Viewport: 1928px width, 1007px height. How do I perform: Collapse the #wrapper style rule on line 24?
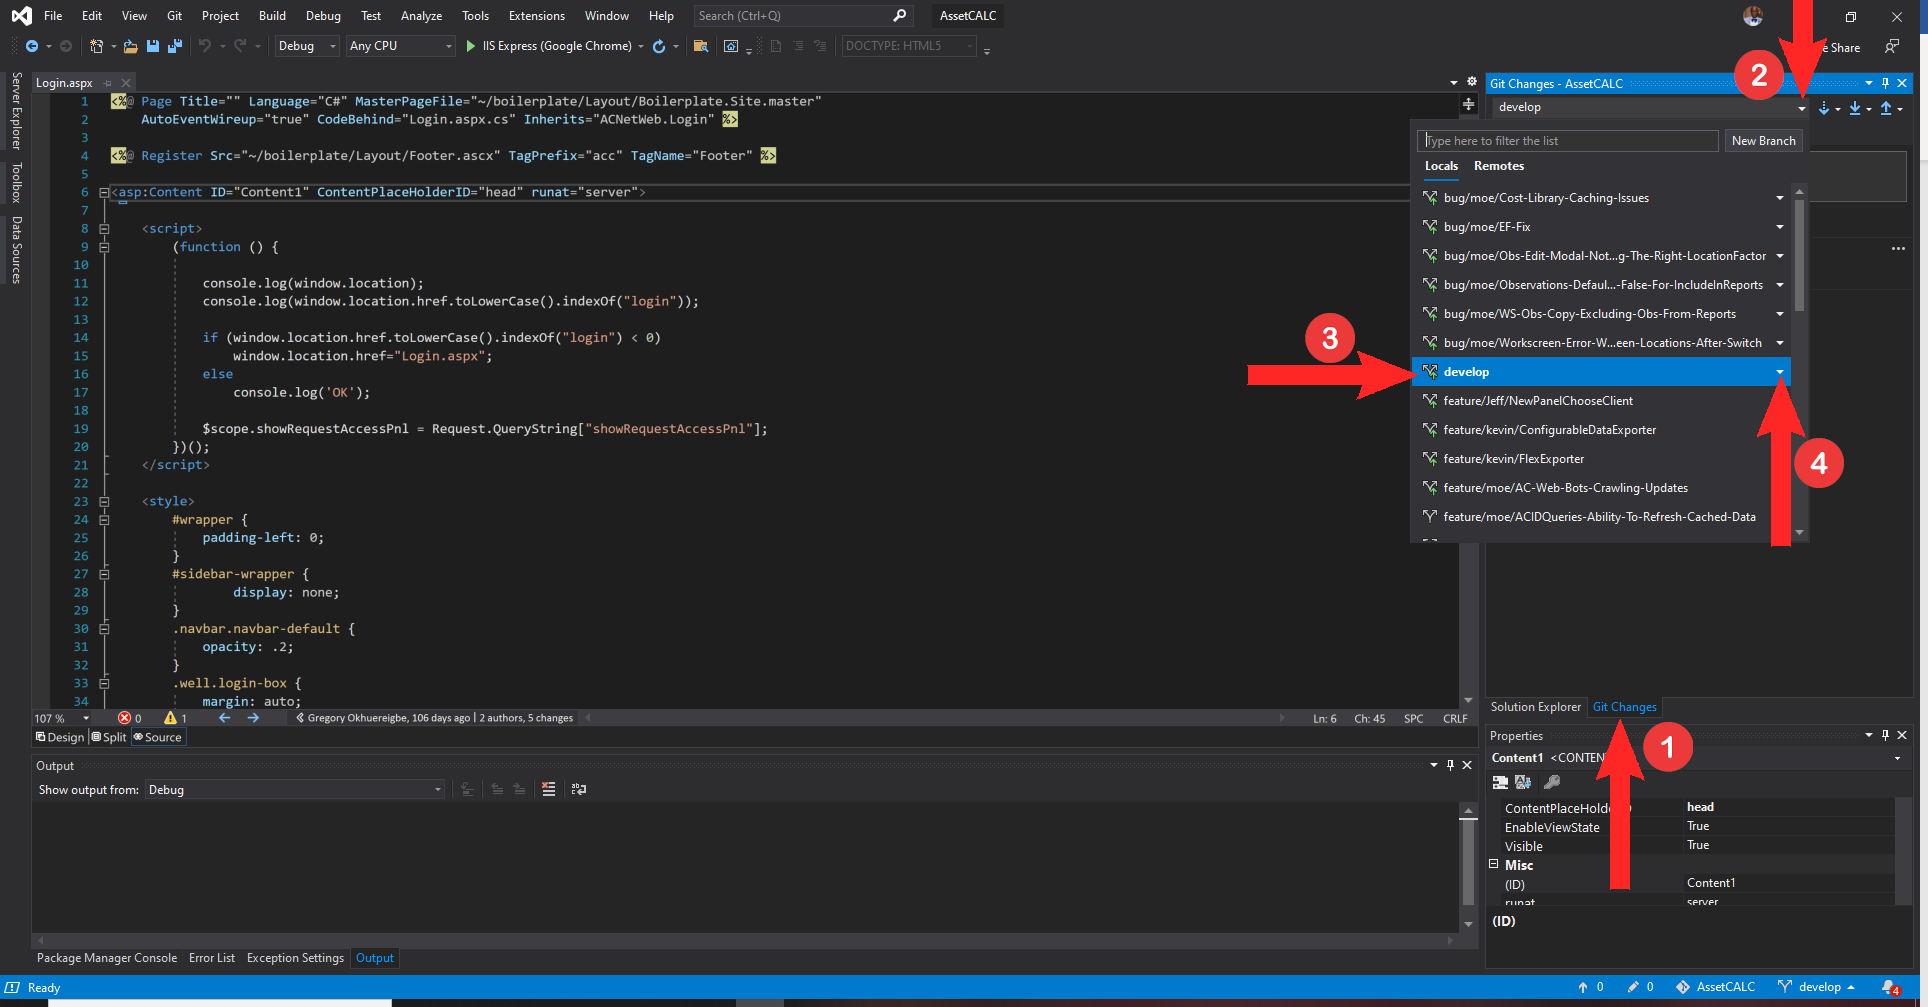[104, 520]
